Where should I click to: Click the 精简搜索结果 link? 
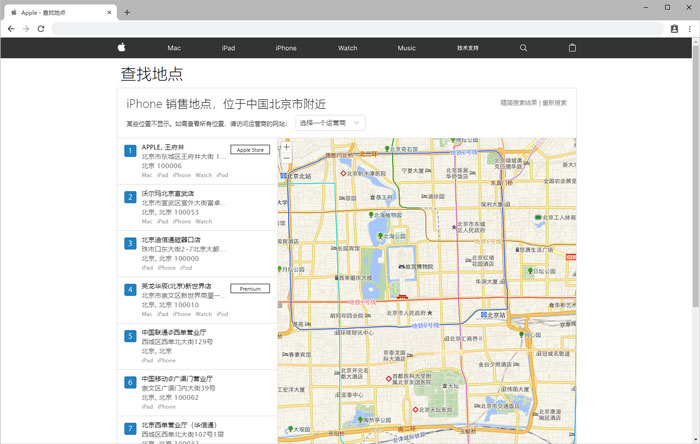click(518, 103)
